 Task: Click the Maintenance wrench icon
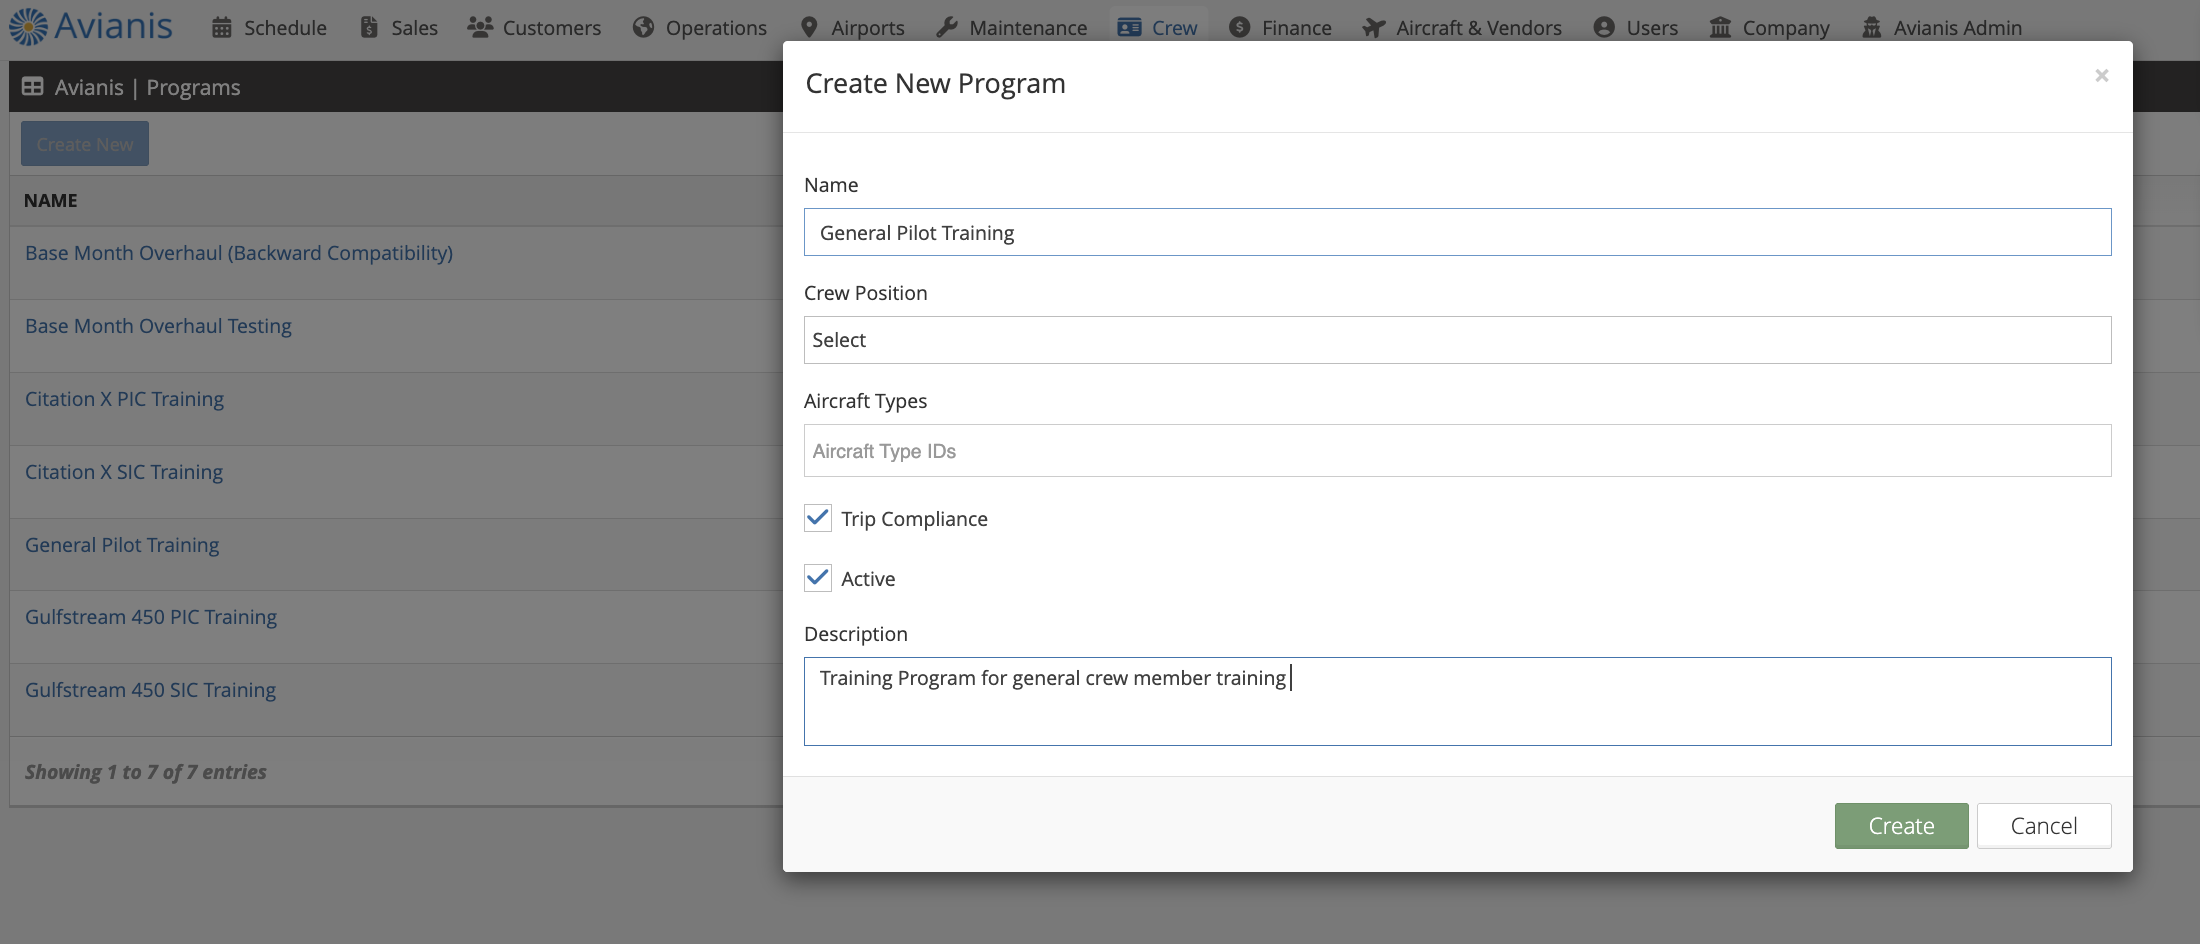click(947, 28)
